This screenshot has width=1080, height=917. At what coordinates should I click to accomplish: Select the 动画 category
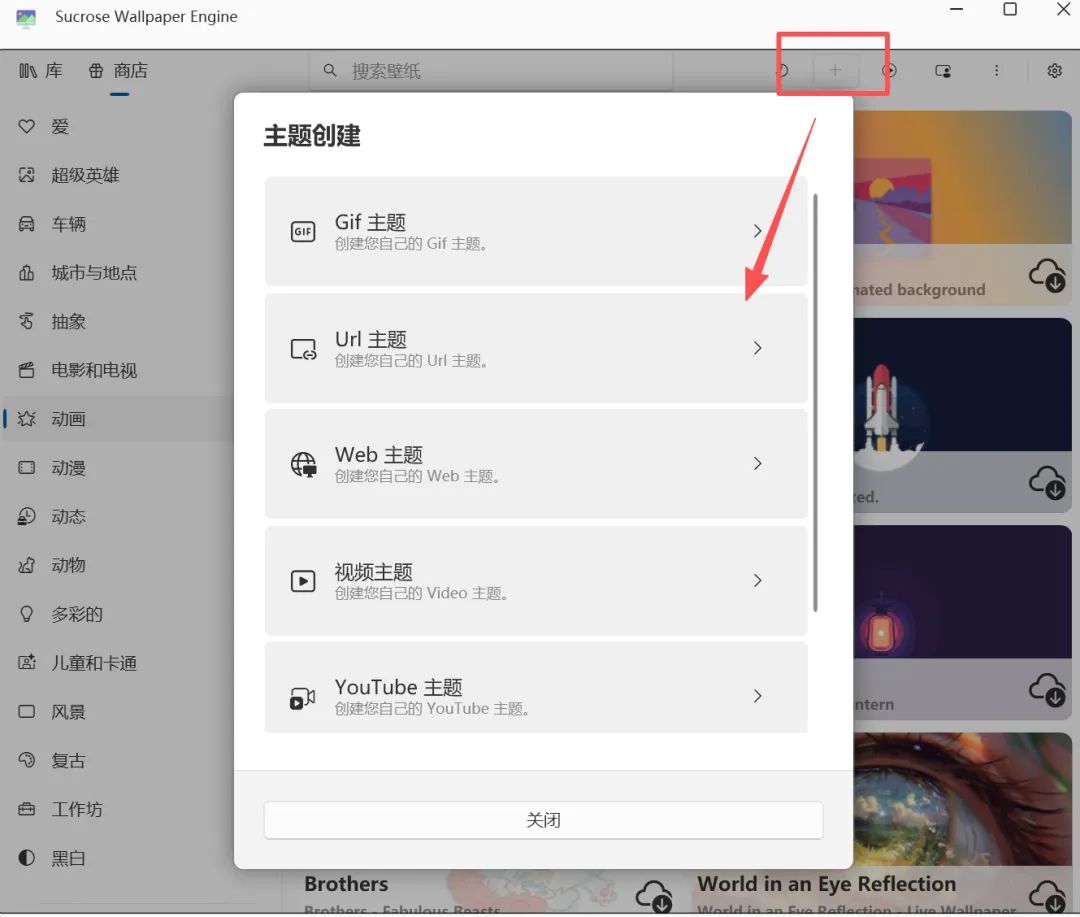coord(117,419)
